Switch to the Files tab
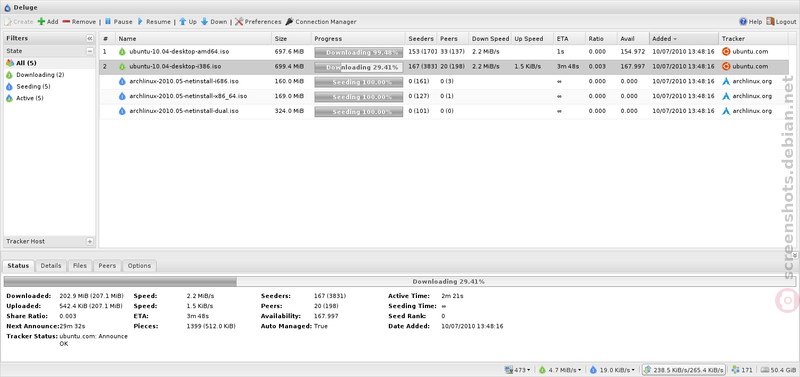The image size is (800, 377). pyautogui.click(x=80, y=266)
